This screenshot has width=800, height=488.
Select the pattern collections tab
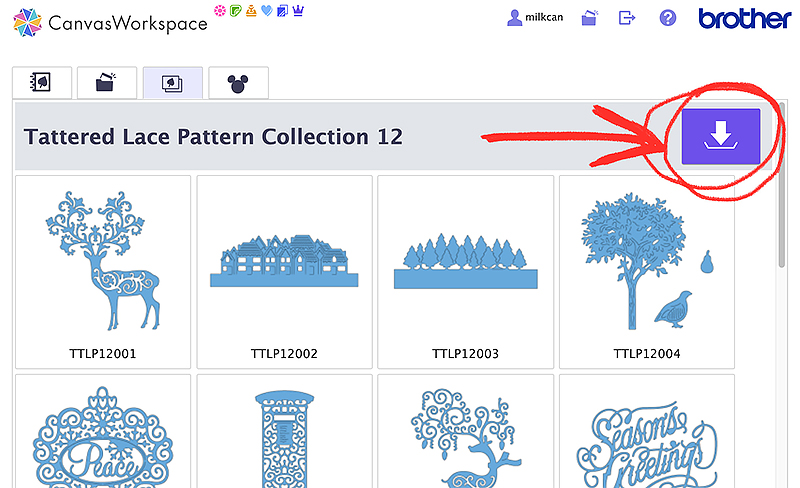(x=172, y=83)
